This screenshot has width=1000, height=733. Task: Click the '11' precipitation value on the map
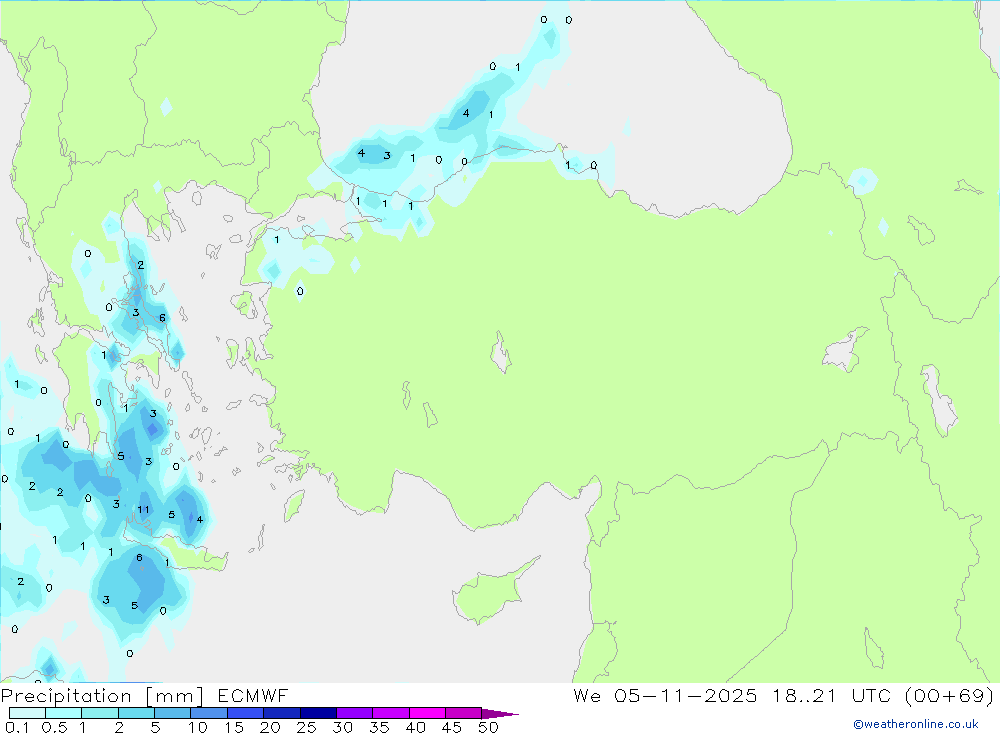coord(143,510)
